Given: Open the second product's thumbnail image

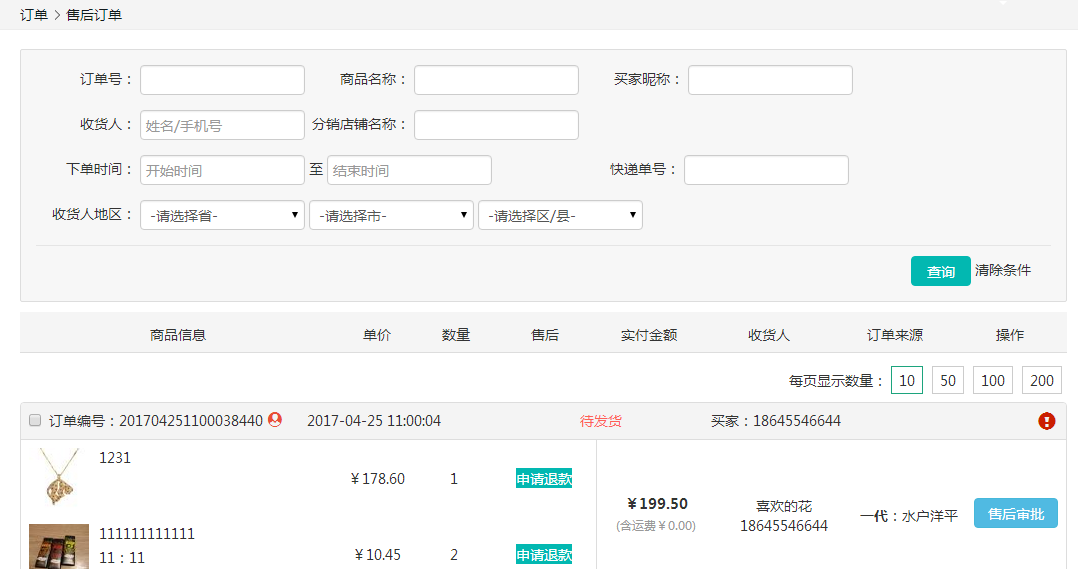Looking at the screenshot, I should (59, 546).
